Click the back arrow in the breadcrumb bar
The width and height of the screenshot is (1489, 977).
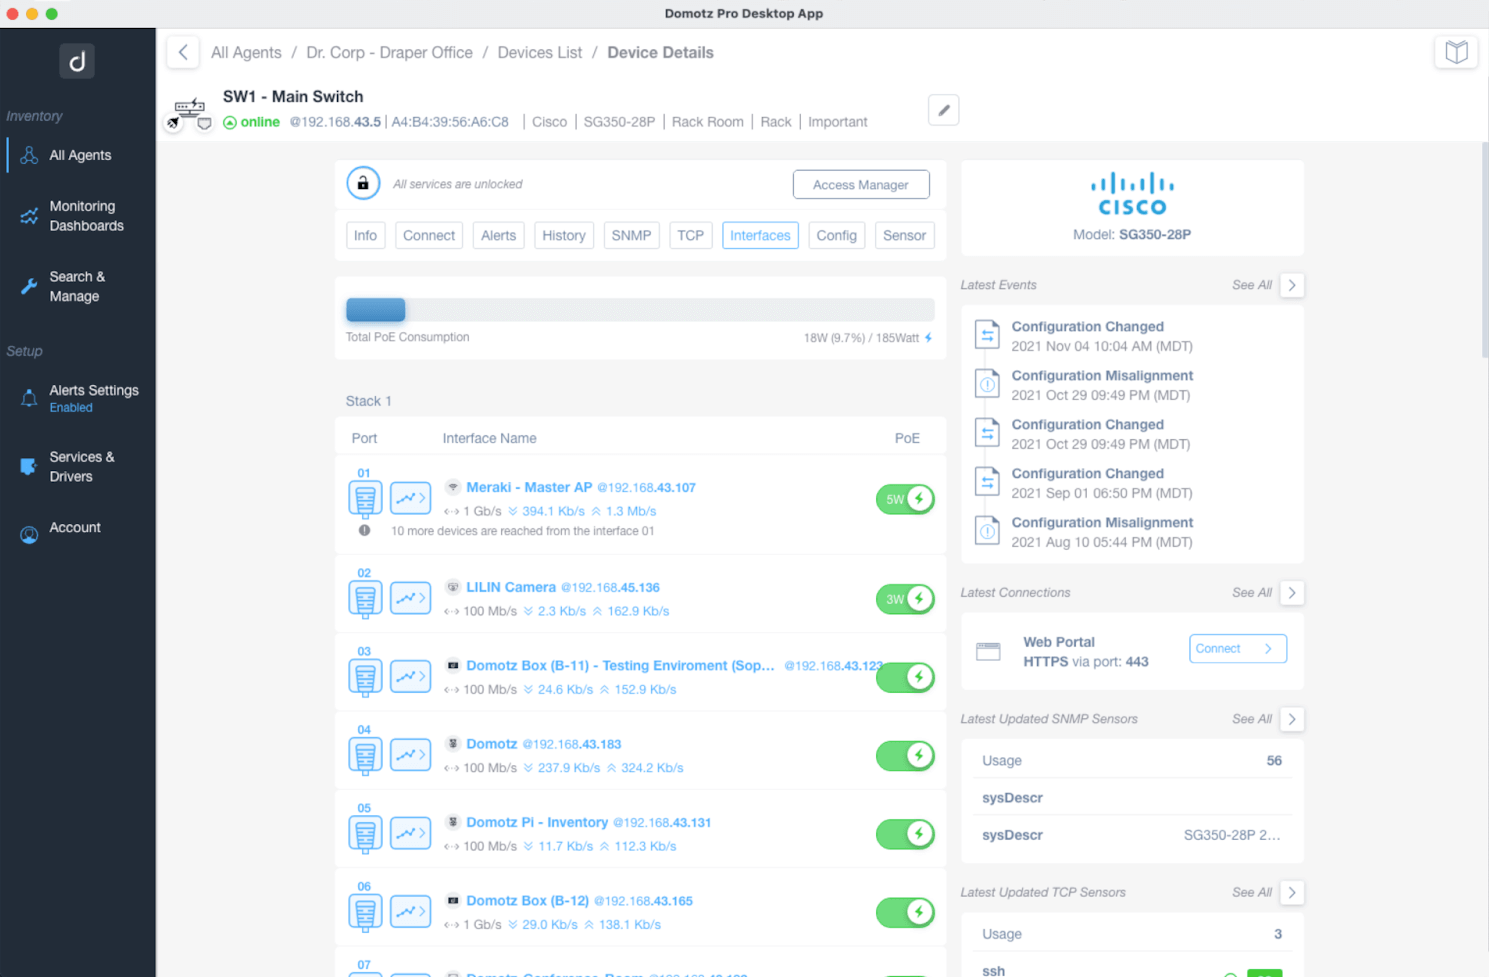pyautogui.click(x=183, y=53)
